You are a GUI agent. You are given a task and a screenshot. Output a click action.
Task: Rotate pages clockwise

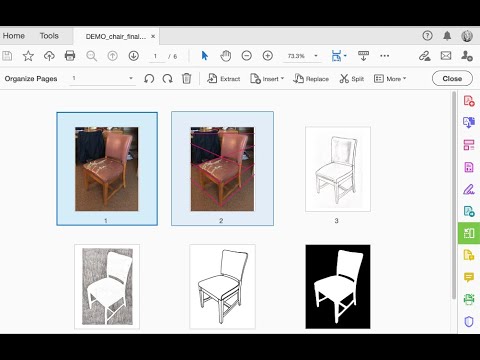coord(167,79)
